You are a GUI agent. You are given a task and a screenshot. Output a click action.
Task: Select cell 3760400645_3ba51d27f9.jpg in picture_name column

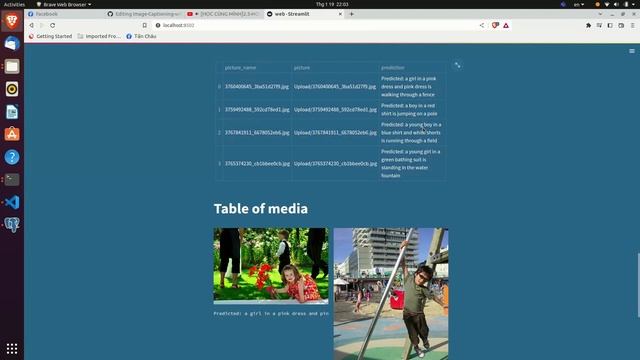(257, 87)
